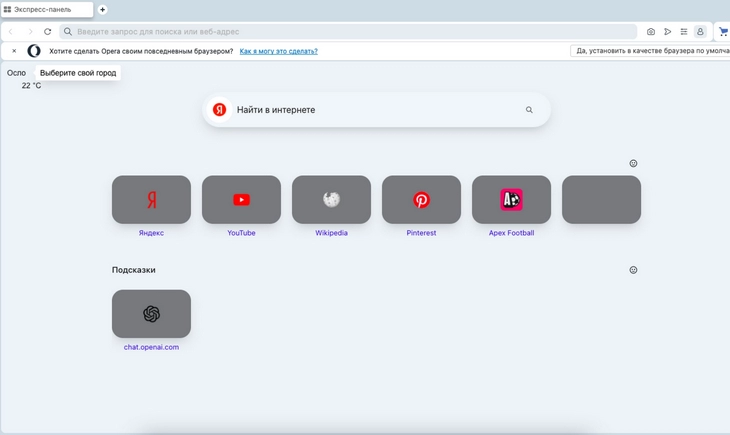Click the YouTube link label
Viewport: 730px width, 435px height.
pyautogui.click(x=241, y=233)
